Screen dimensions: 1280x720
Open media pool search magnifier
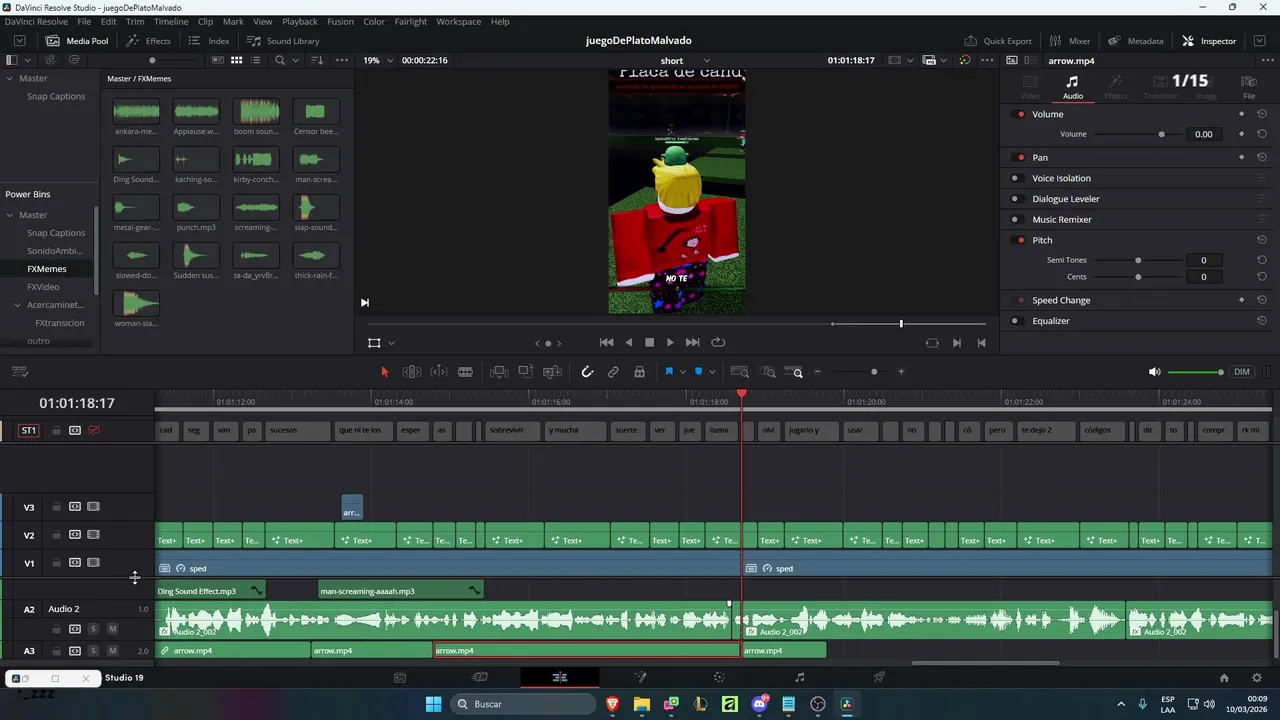point(280,60)
